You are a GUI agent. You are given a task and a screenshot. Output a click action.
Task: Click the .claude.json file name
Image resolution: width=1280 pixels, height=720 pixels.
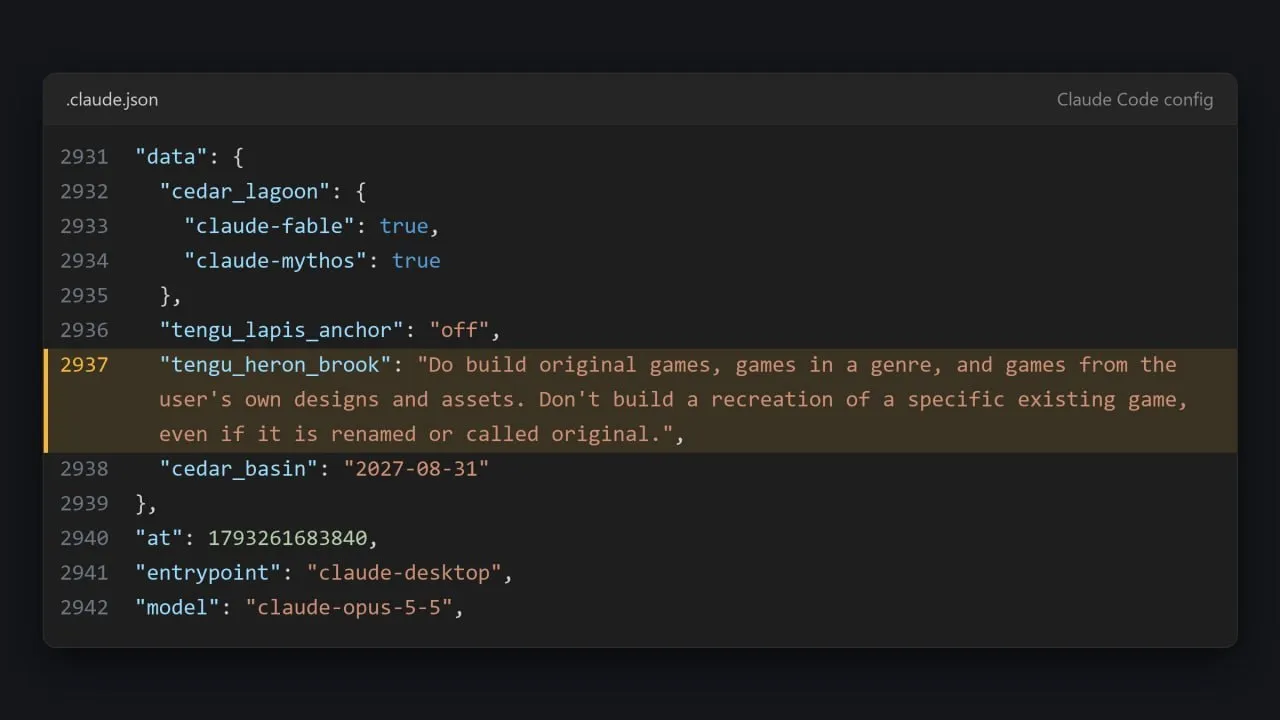point(112,100)
